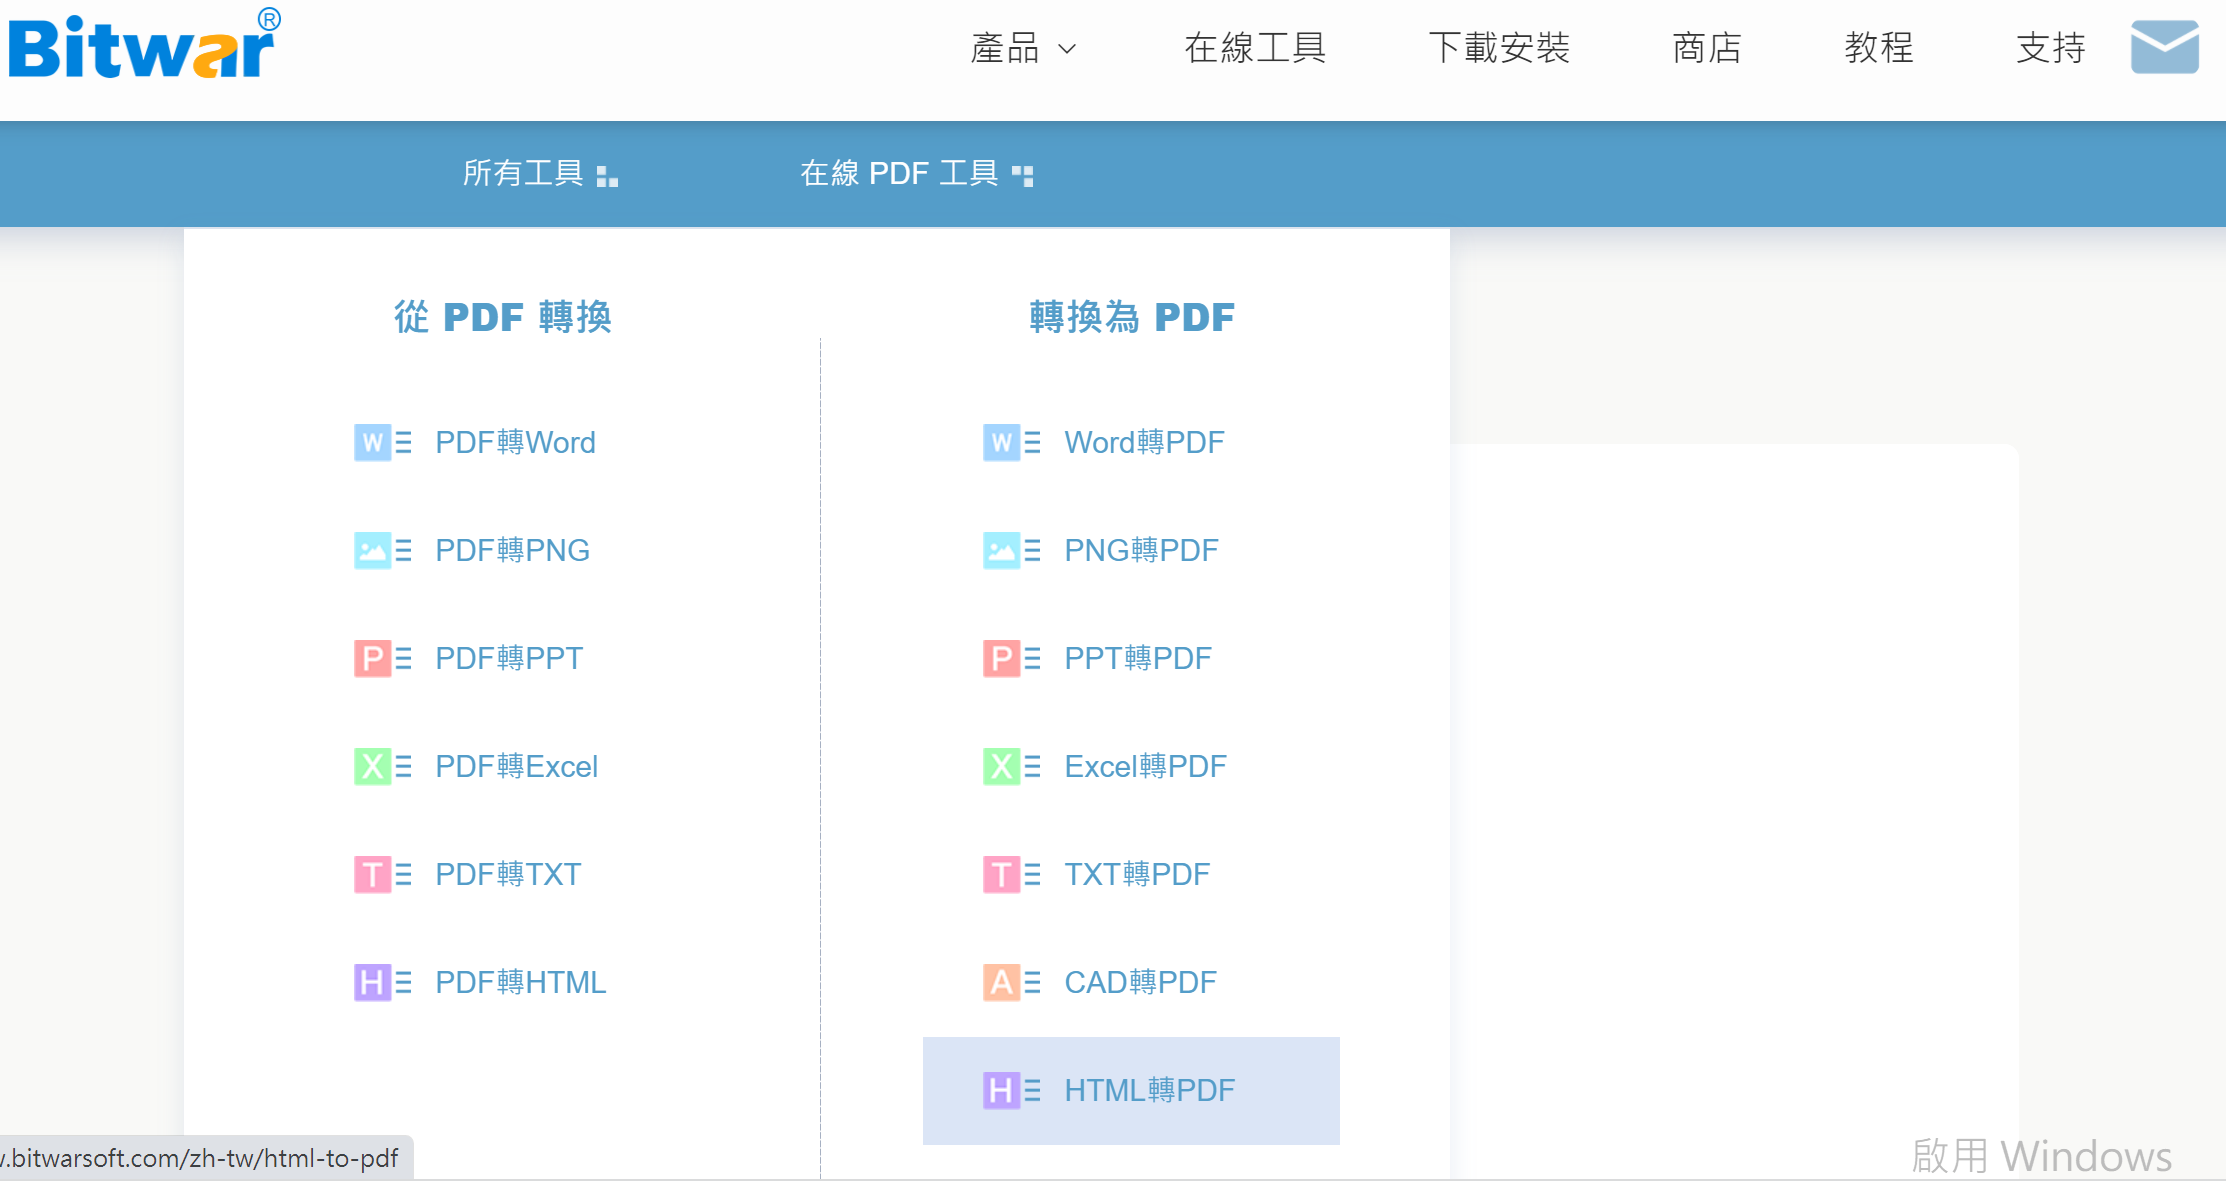Click the image icon beside PDF轉PNG

372,550
